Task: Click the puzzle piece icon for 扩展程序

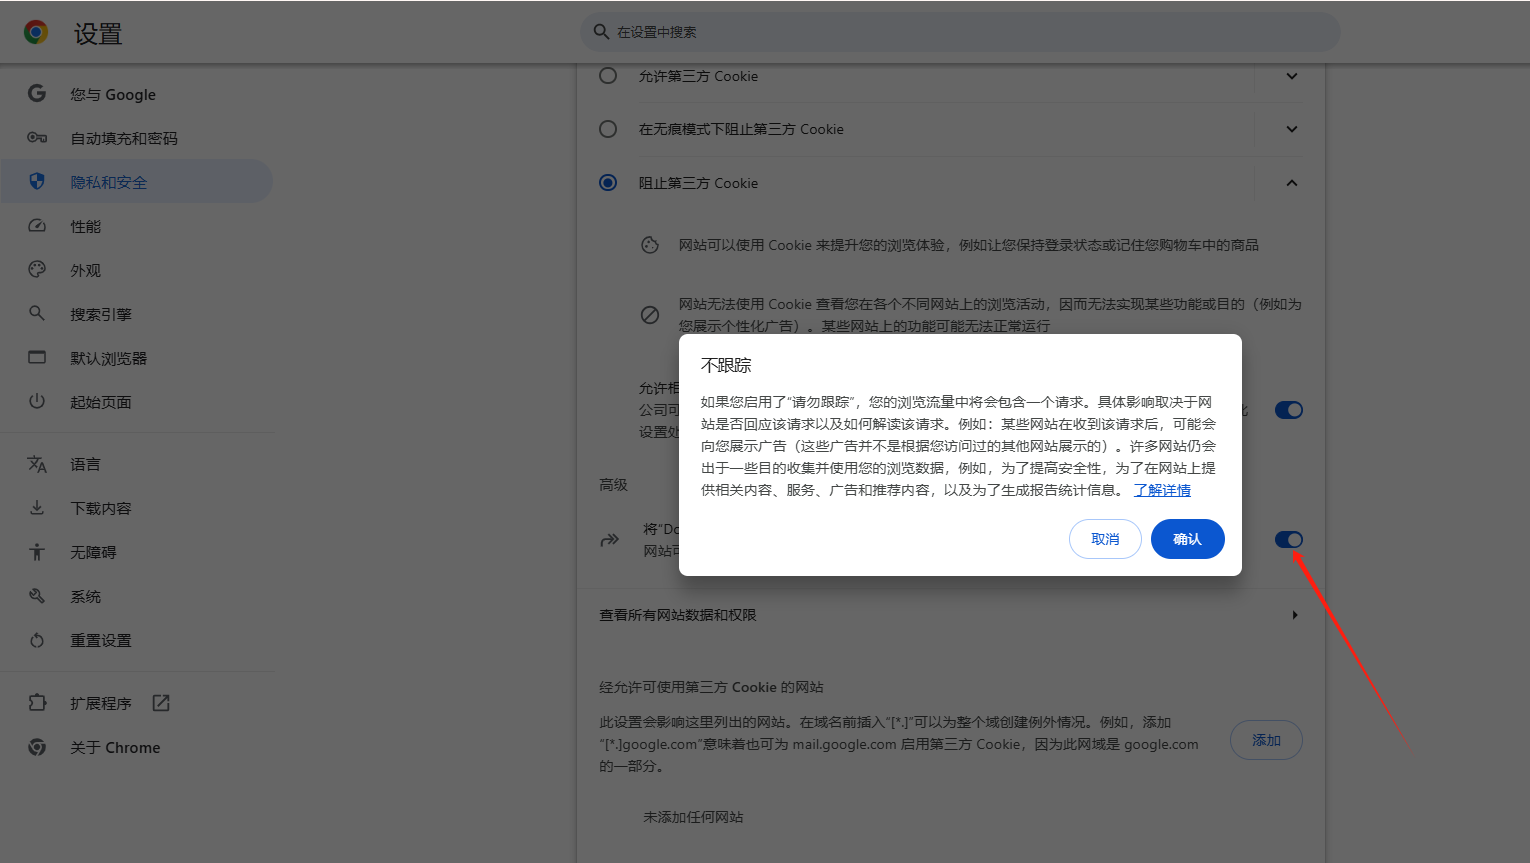Action: [37, 702]
